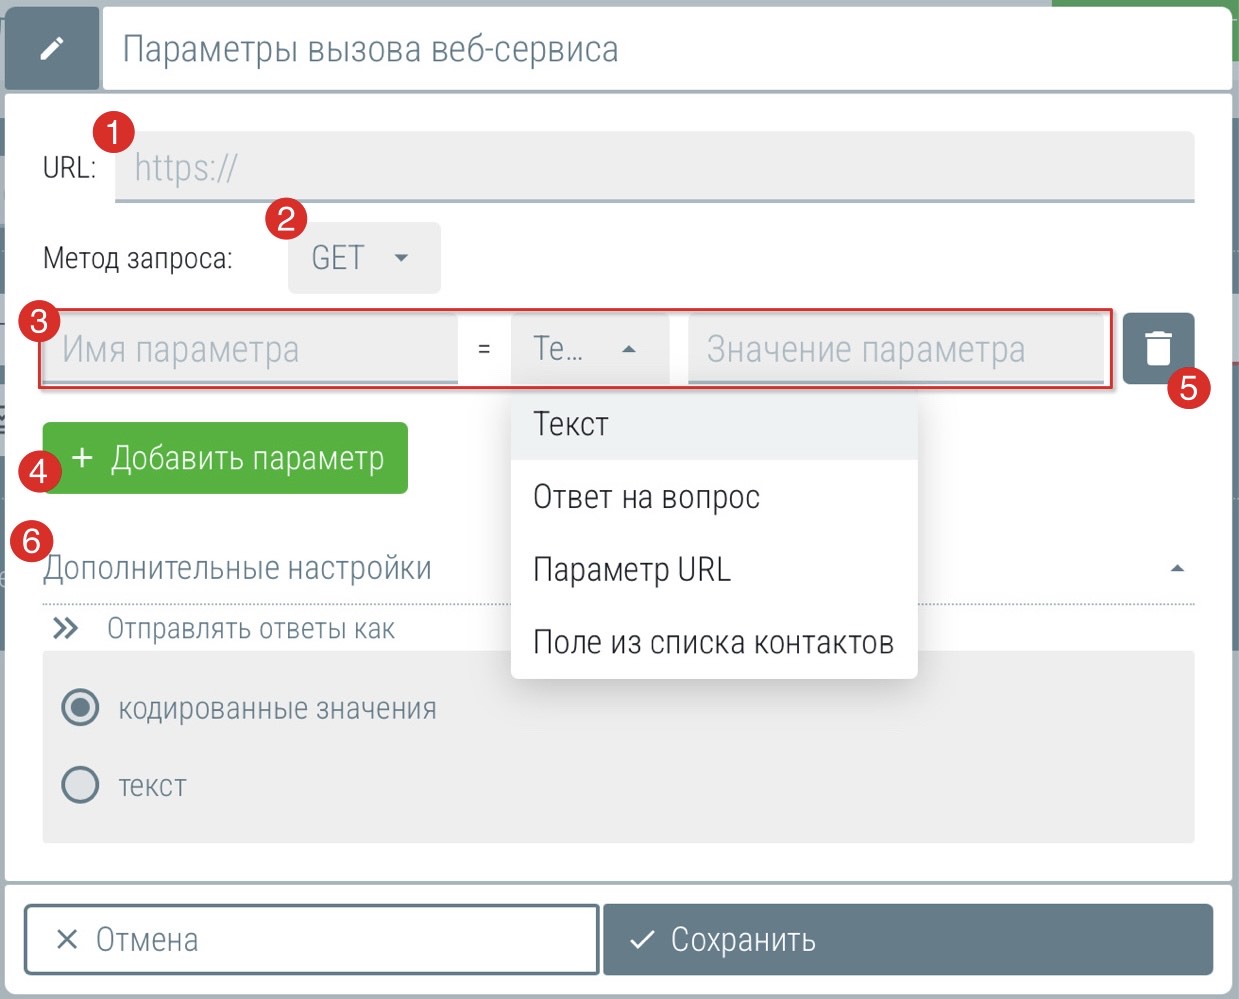
Task: Open the GET request method dropdown
Action: click(364, 258)
